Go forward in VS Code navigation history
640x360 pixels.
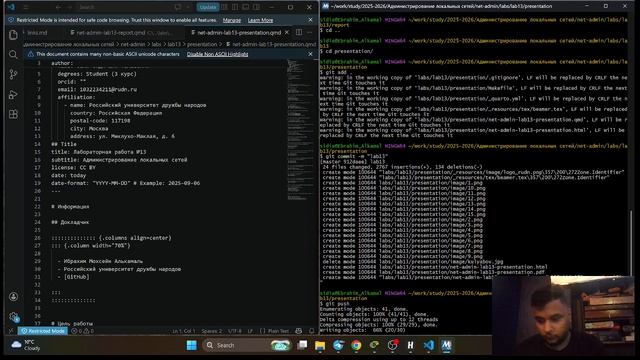(69, 7)
